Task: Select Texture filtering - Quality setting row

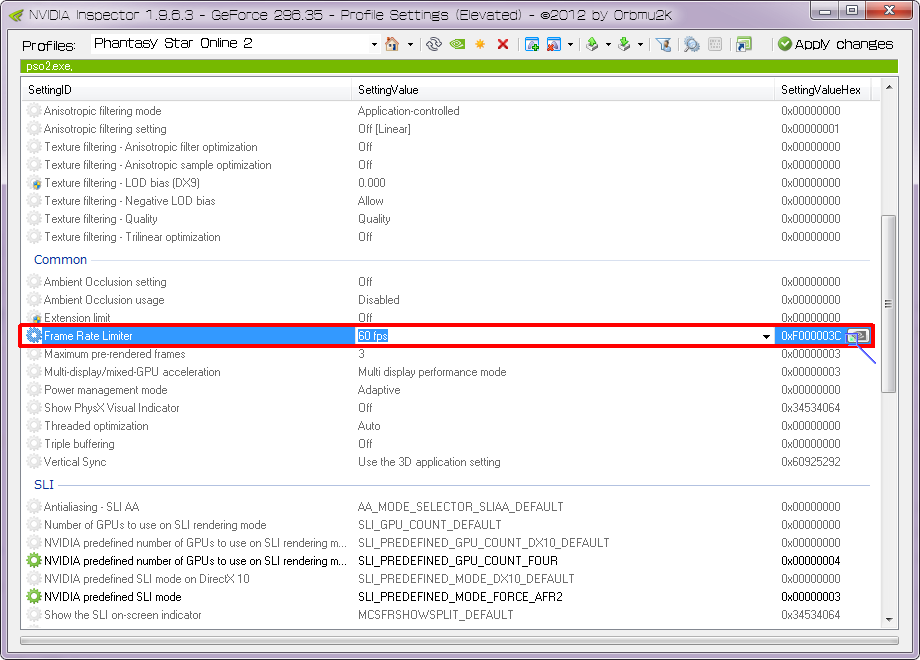Action: 449,219
